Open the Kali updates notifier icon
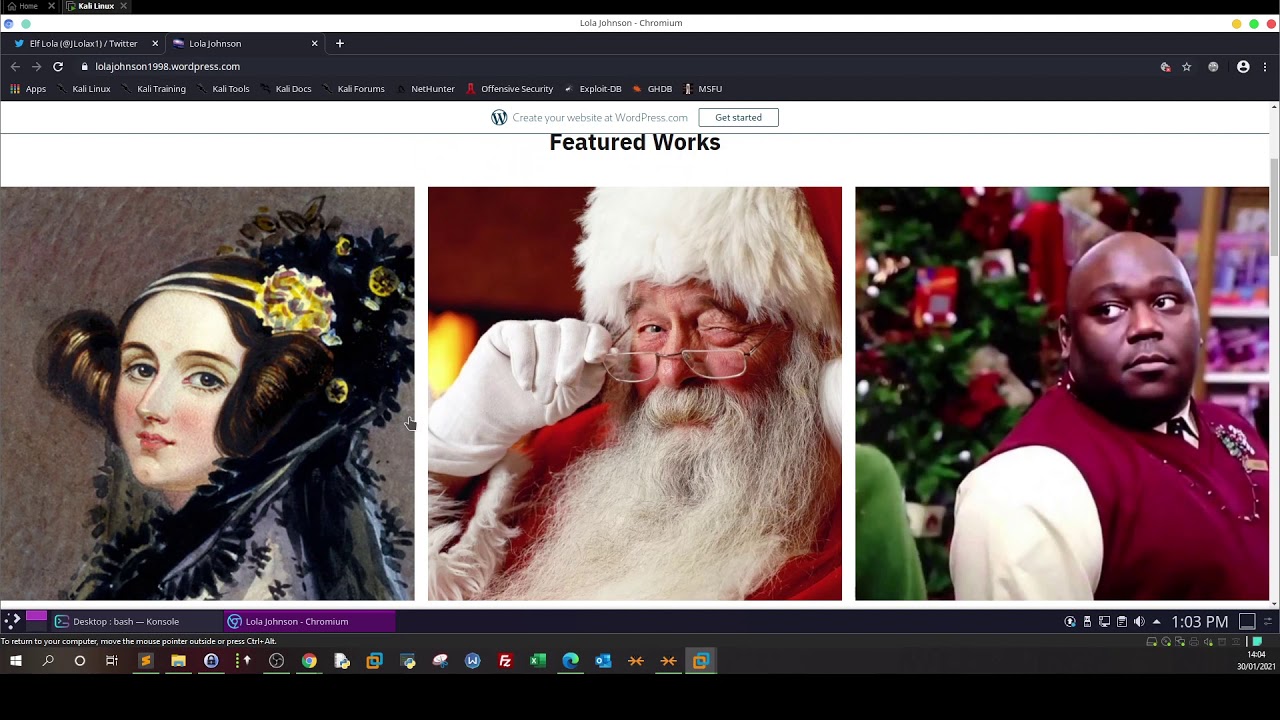The height and width of the screenshot is (720, 1280). coord(1070,622)
